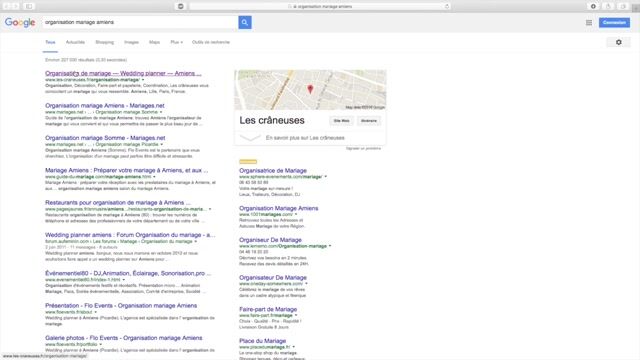Screen dimensions: 640x360
Task: Click the Itinéraire button for Les crâneuses
Action: 369,121
